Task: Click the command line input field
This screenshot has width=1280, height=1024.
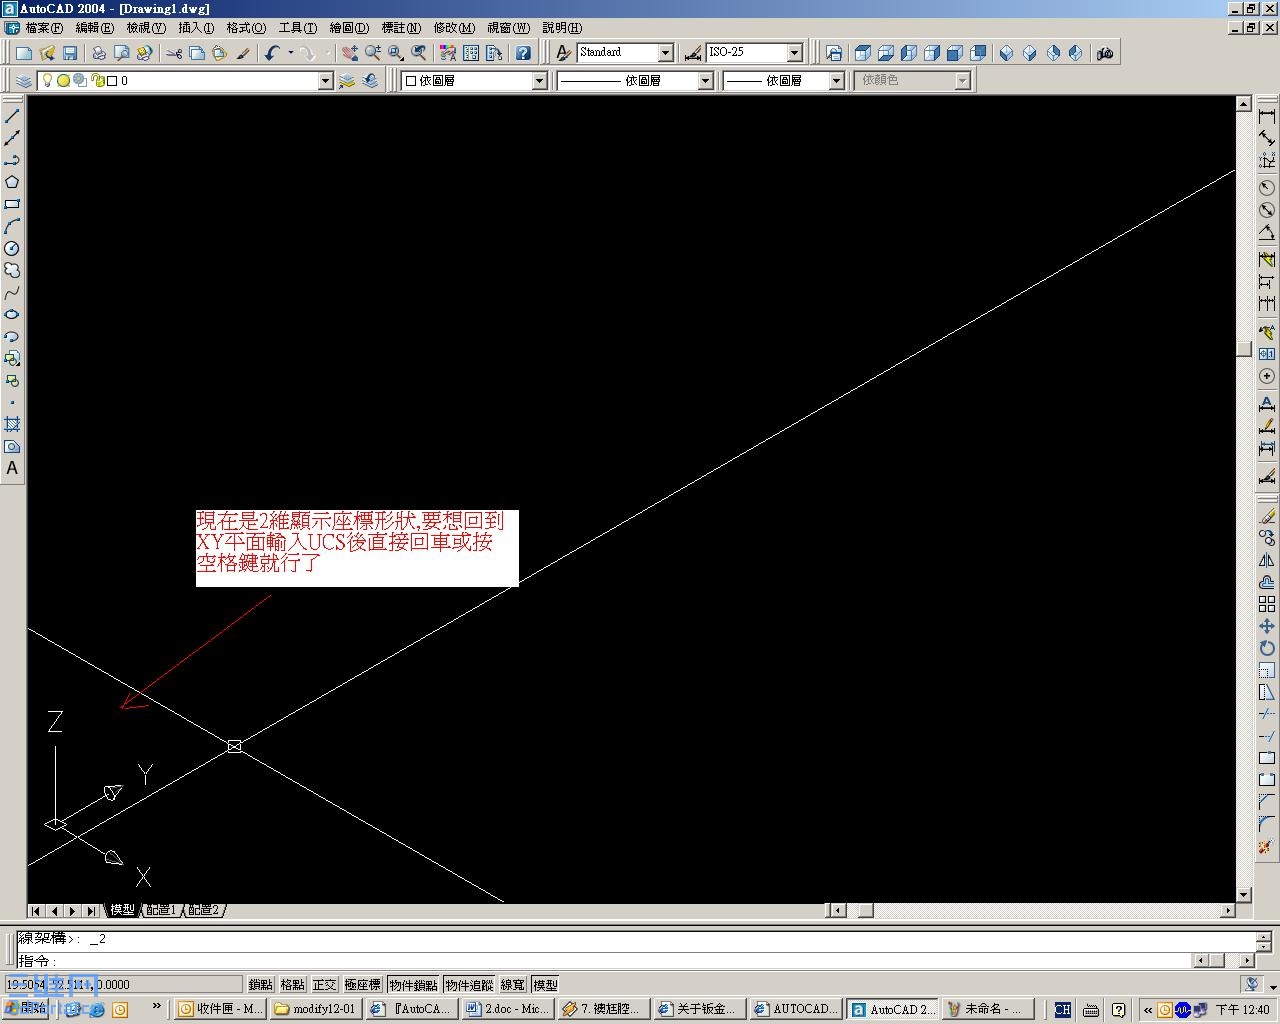Action: pos(604,961)
